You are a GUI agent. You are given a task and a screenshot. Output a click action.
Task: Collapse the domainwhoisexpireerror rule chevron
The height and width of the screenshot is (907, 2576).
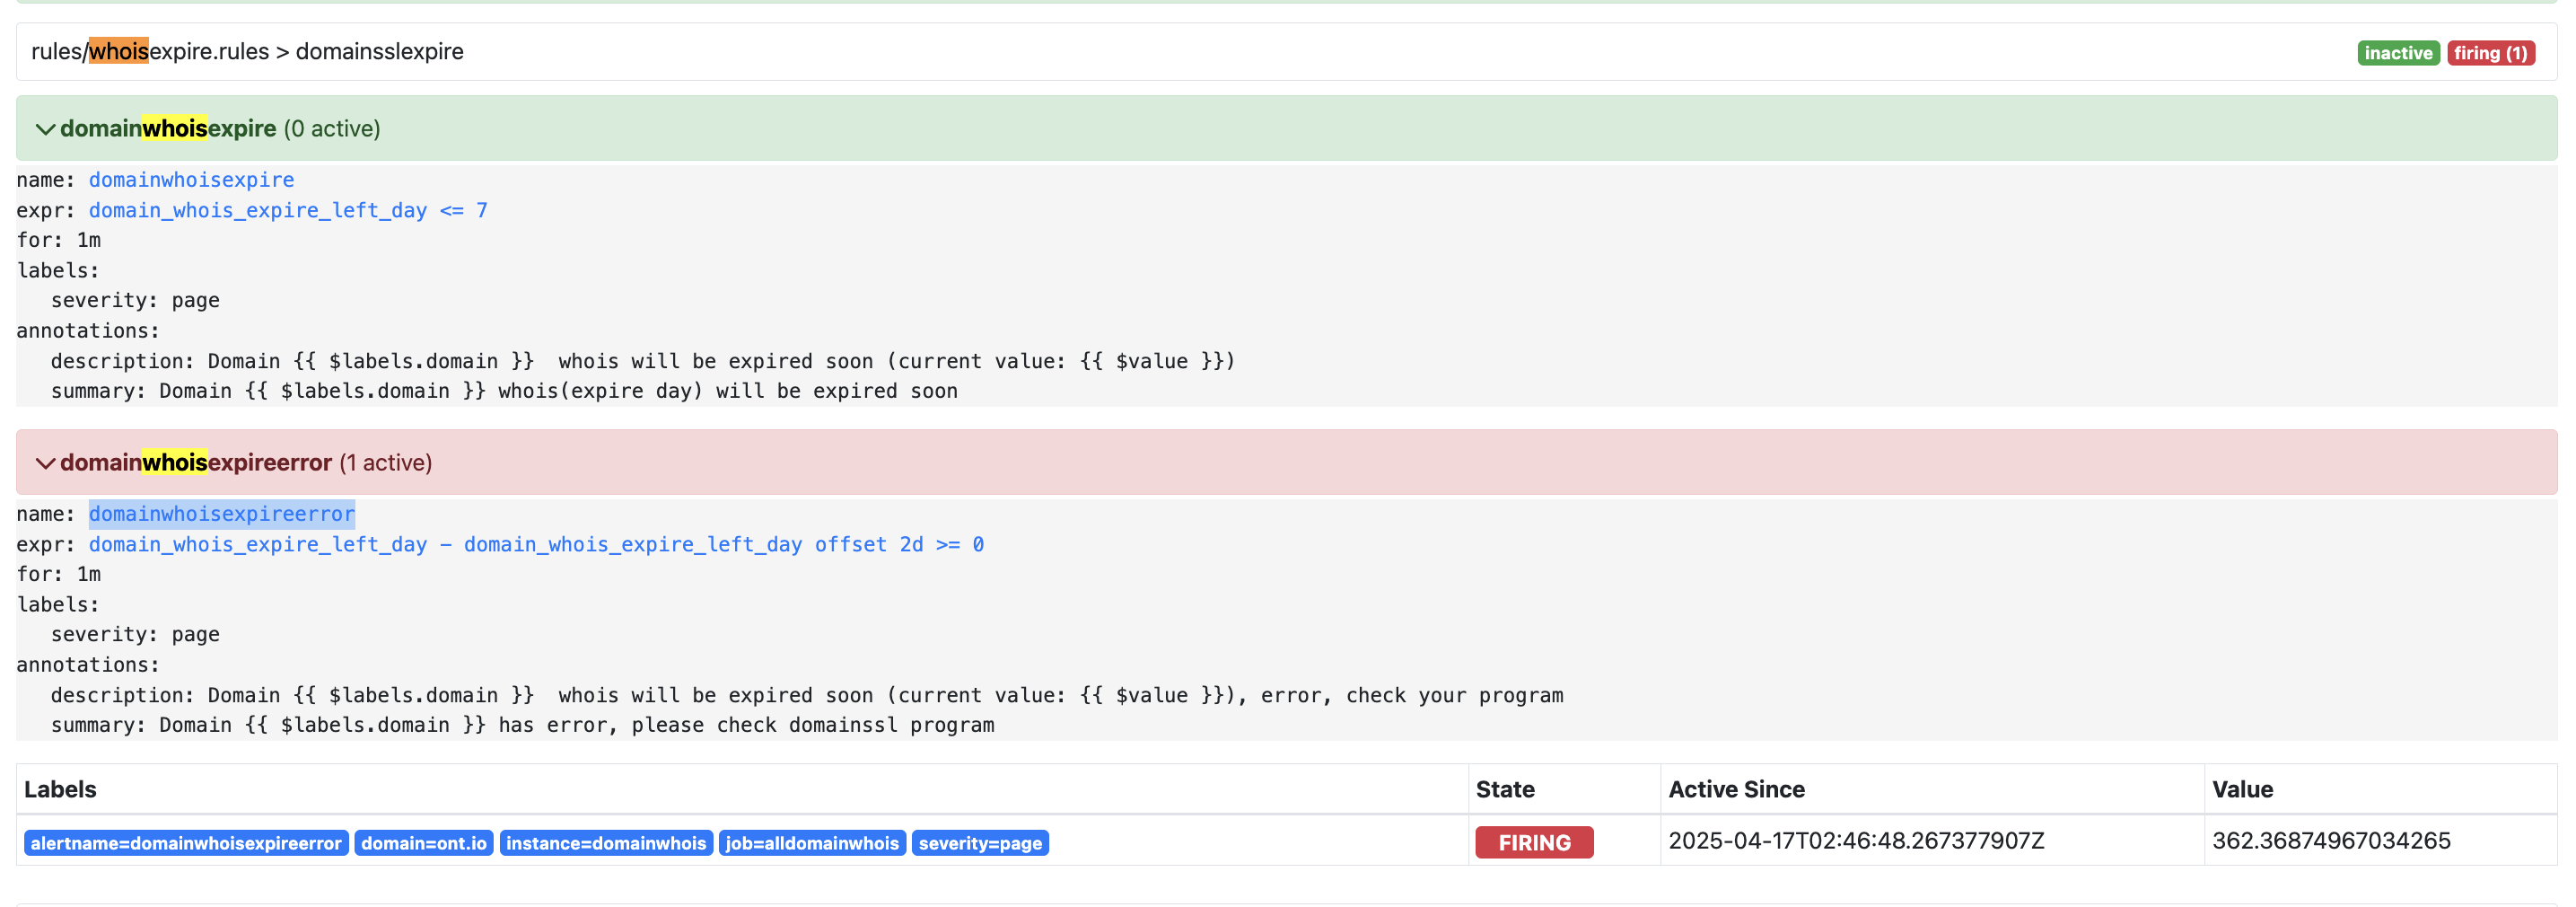click(x=45, y=463)
